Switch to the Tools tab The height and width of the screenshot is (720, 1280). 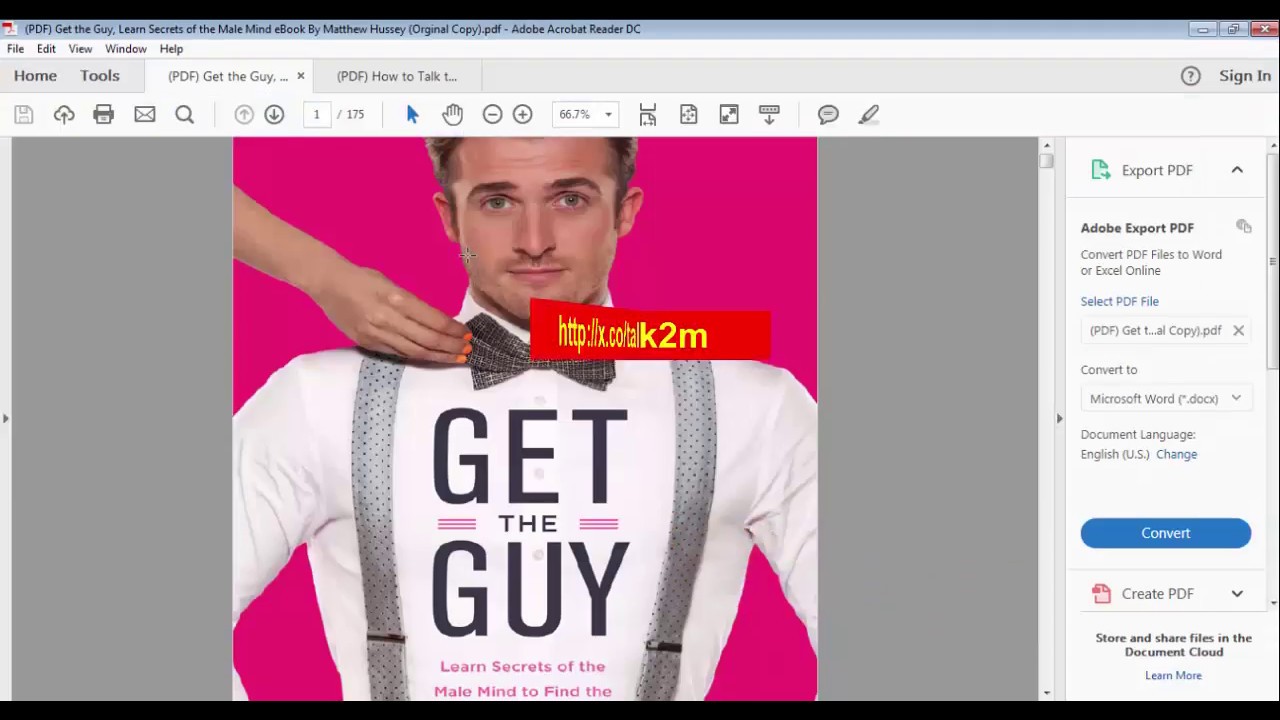point(100,76)
